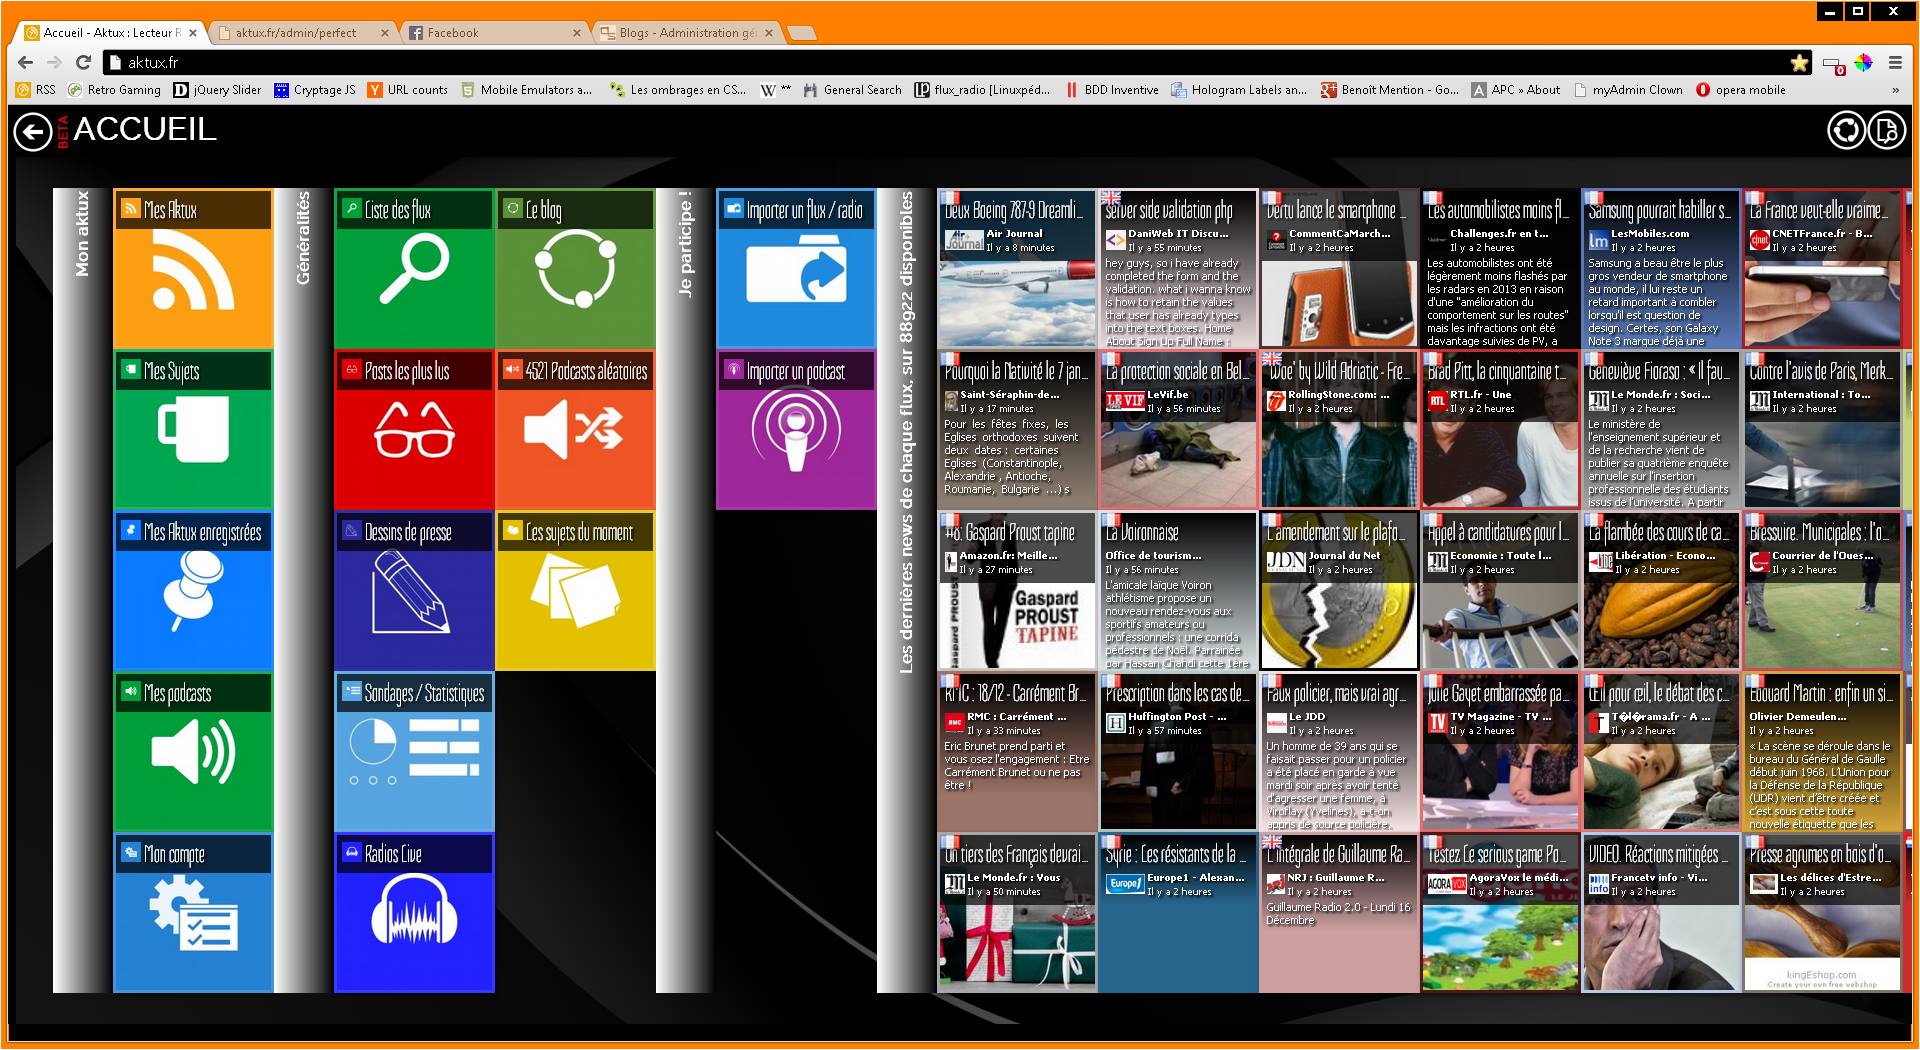This screenshot has width=1920, height=1050.
Task: Open the Liste des flux magnifier tile
Action: coord(414,268)
